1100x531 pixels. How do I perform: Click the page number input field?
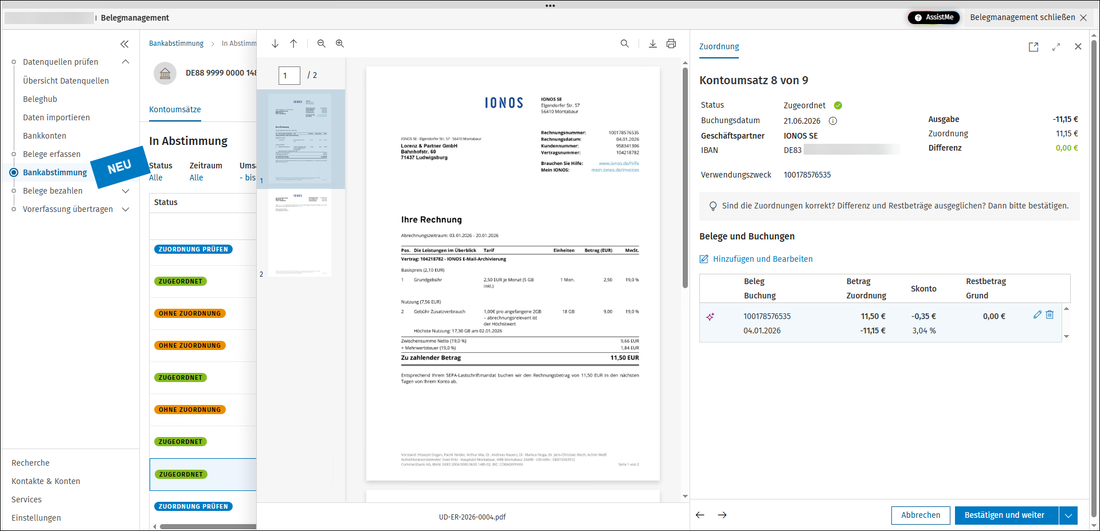(289, 75)
